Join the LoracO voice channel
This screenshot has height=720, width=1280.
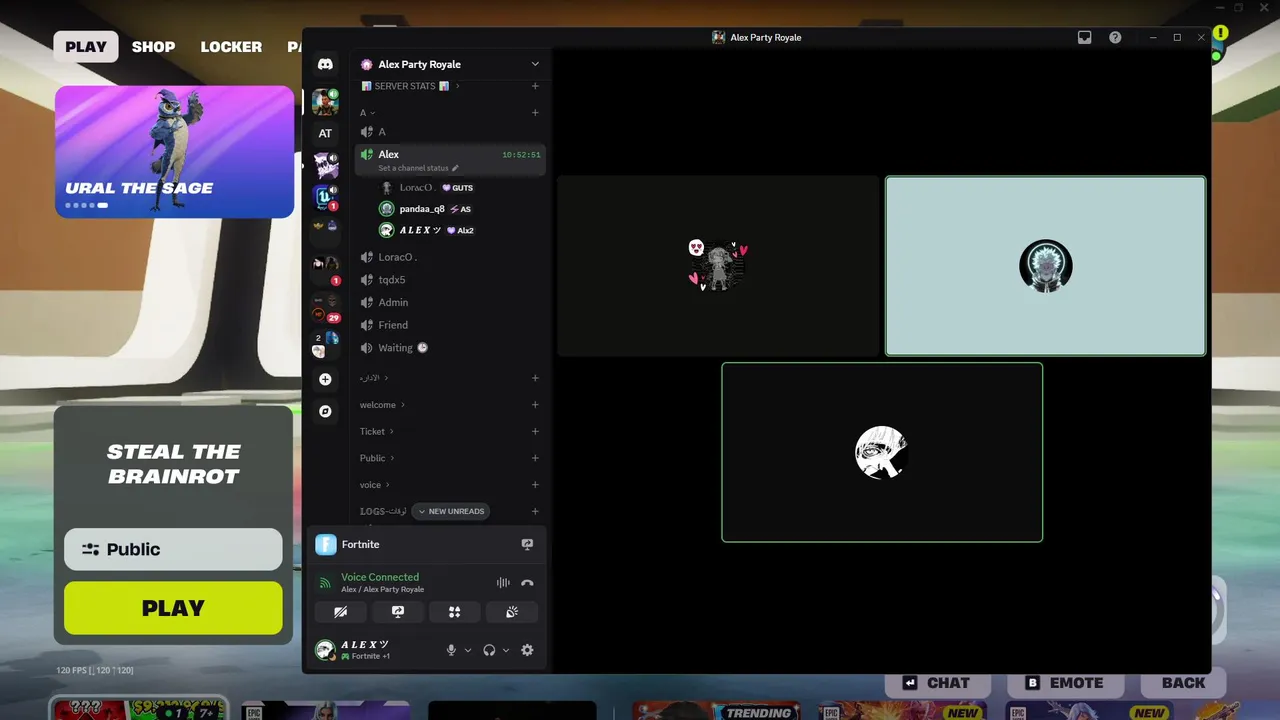click(450, 257)
